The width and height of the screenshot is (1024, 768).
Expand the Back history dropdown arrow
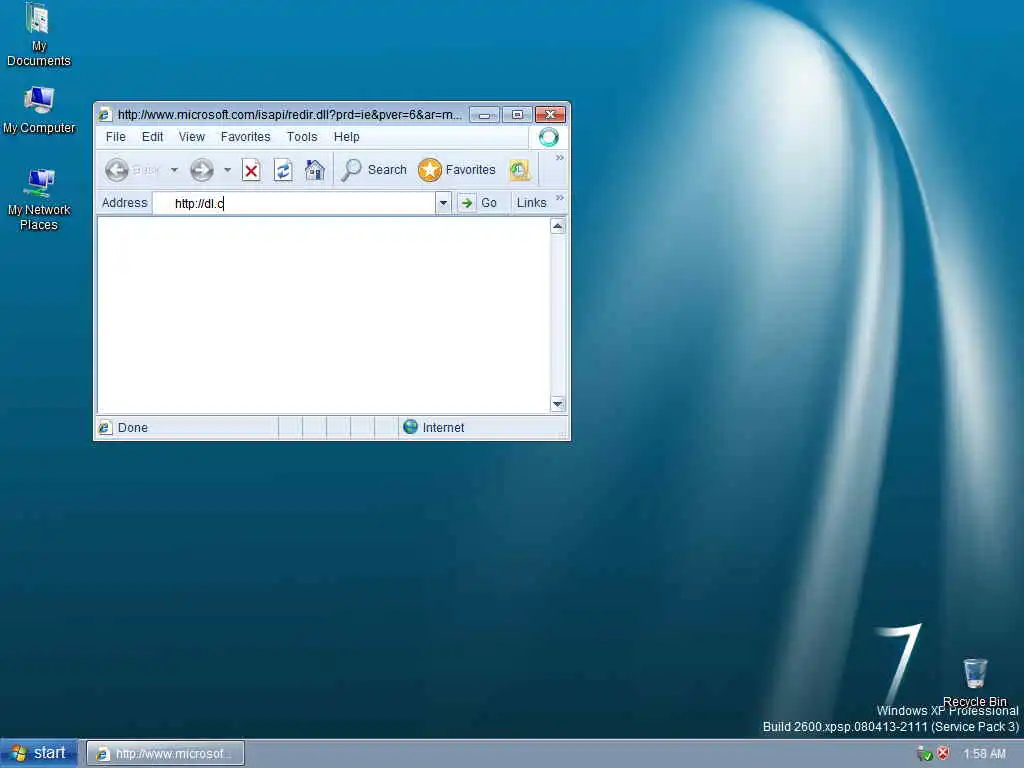coord(174,170)
